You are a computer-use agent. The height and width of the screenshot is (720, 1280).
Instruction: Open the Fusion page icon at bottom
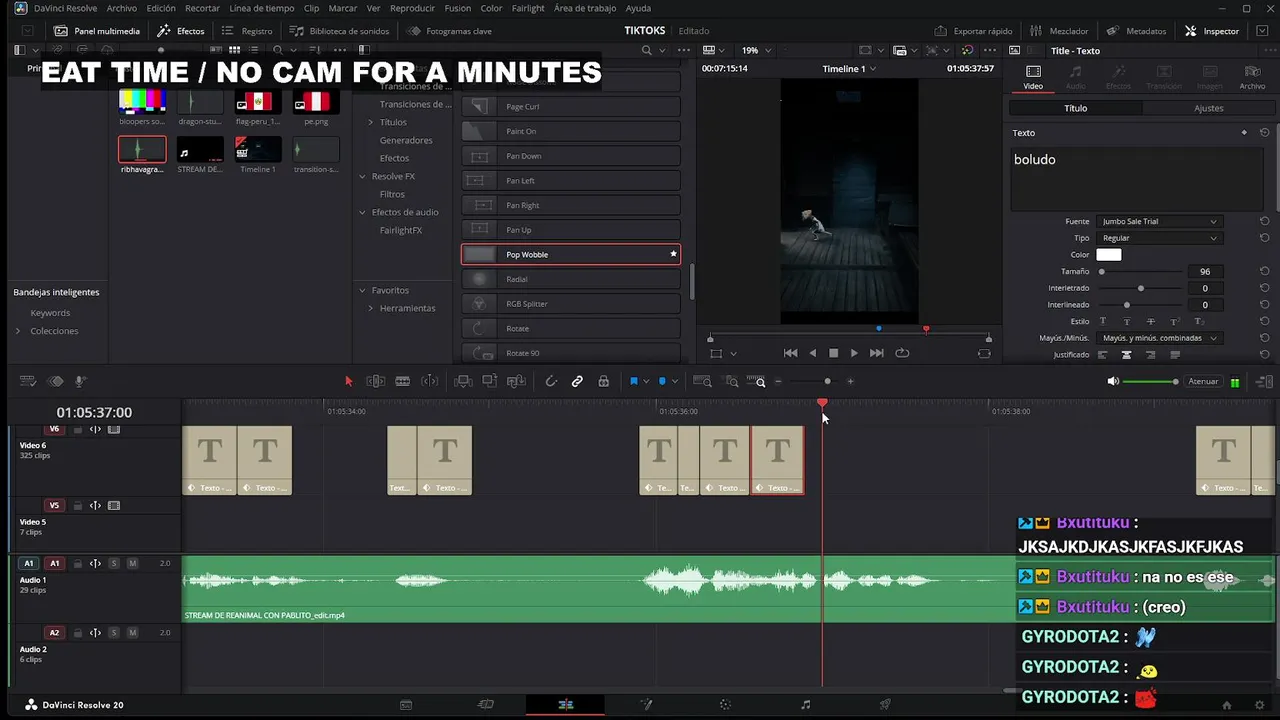[646, 705]
